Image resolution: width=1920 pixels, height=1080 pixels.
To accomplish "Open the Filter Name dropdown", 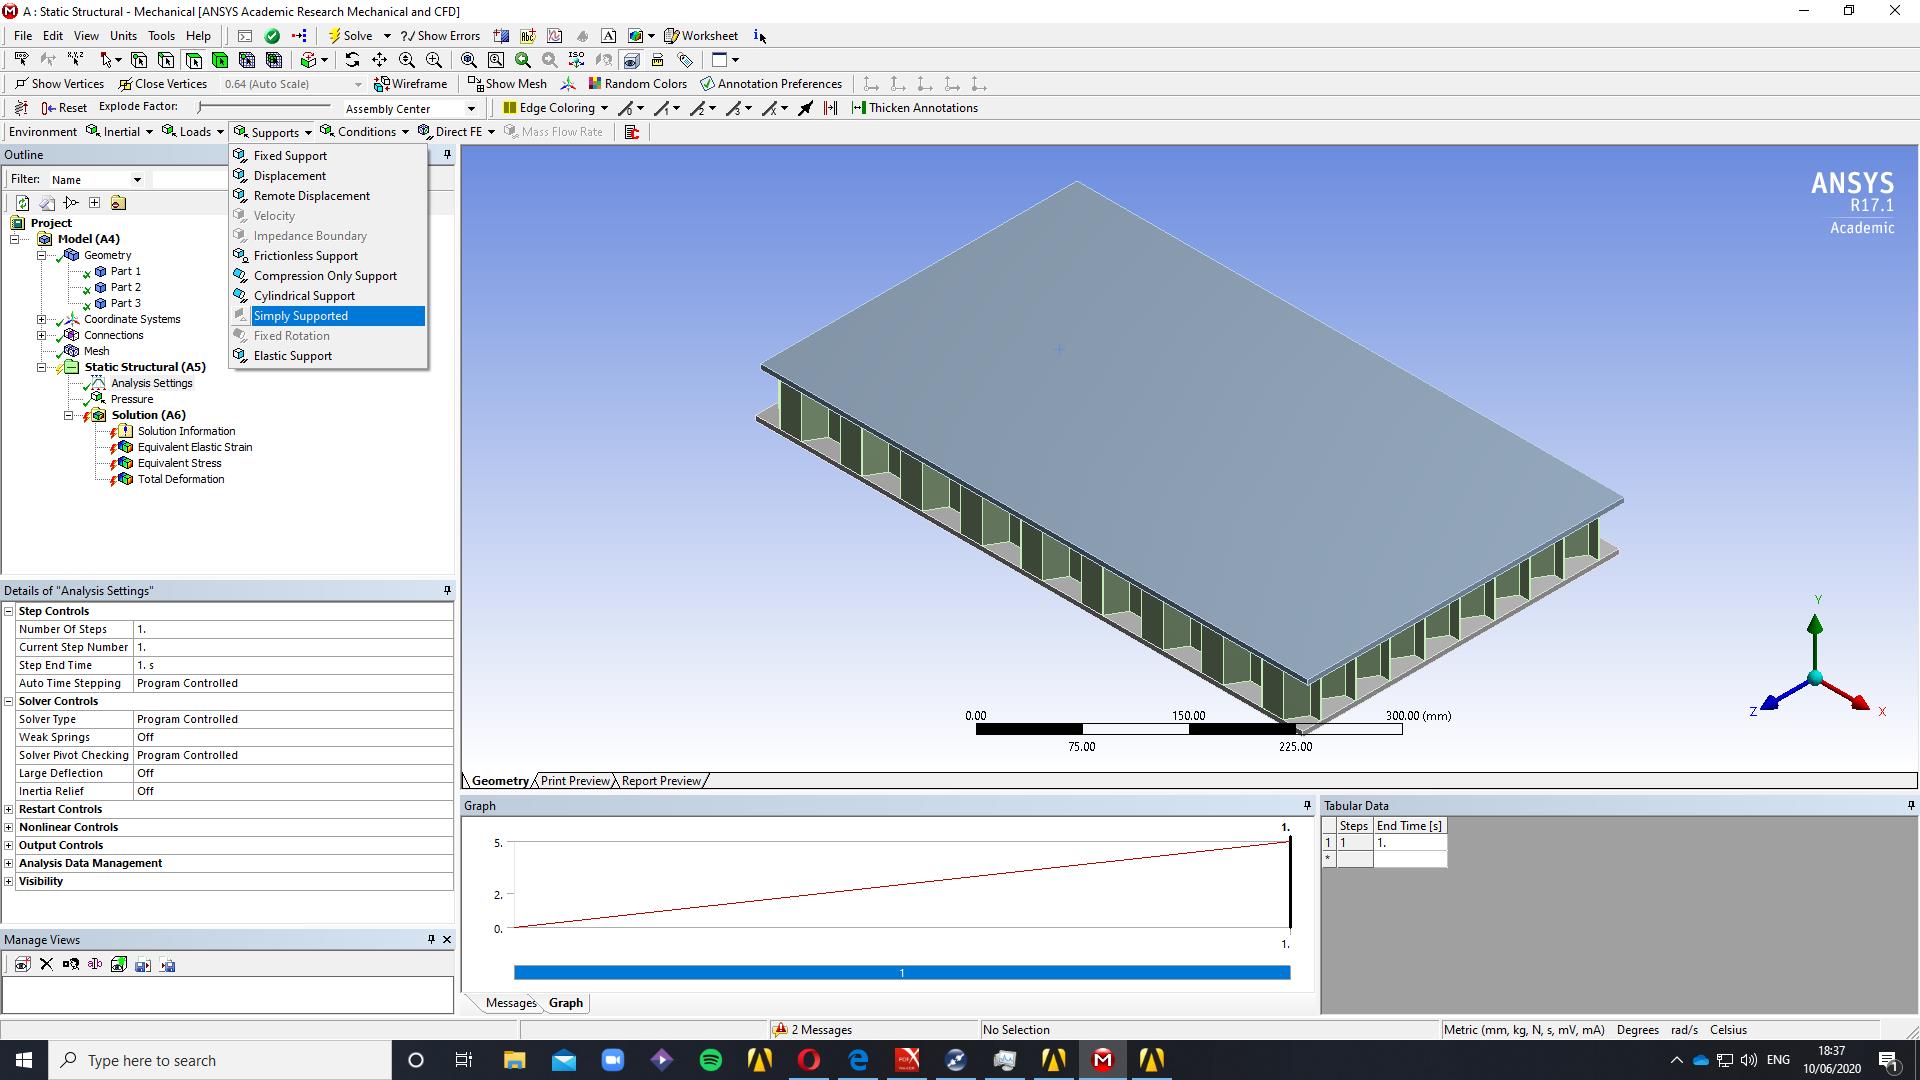I will pos(96,180).
